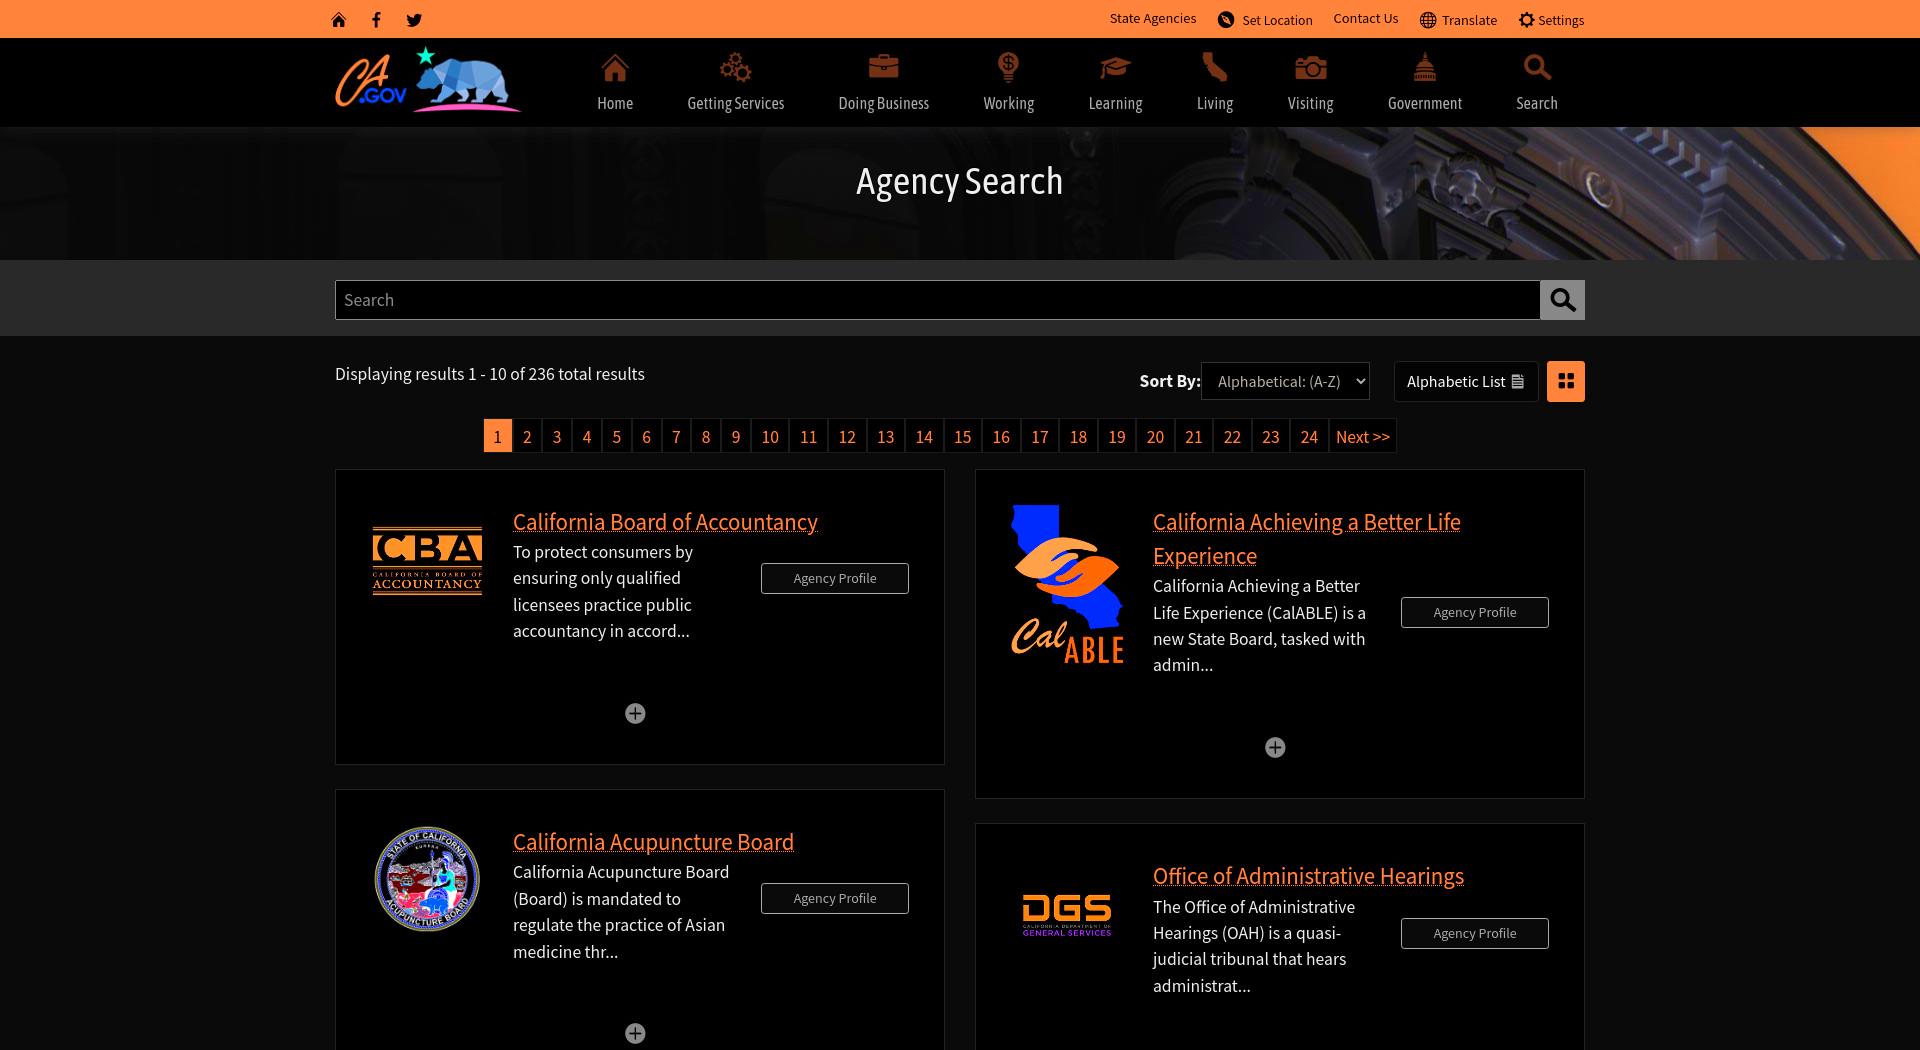Go to results page 24
This screenshot has width=1920, height=1050.
pos(1309,436)
